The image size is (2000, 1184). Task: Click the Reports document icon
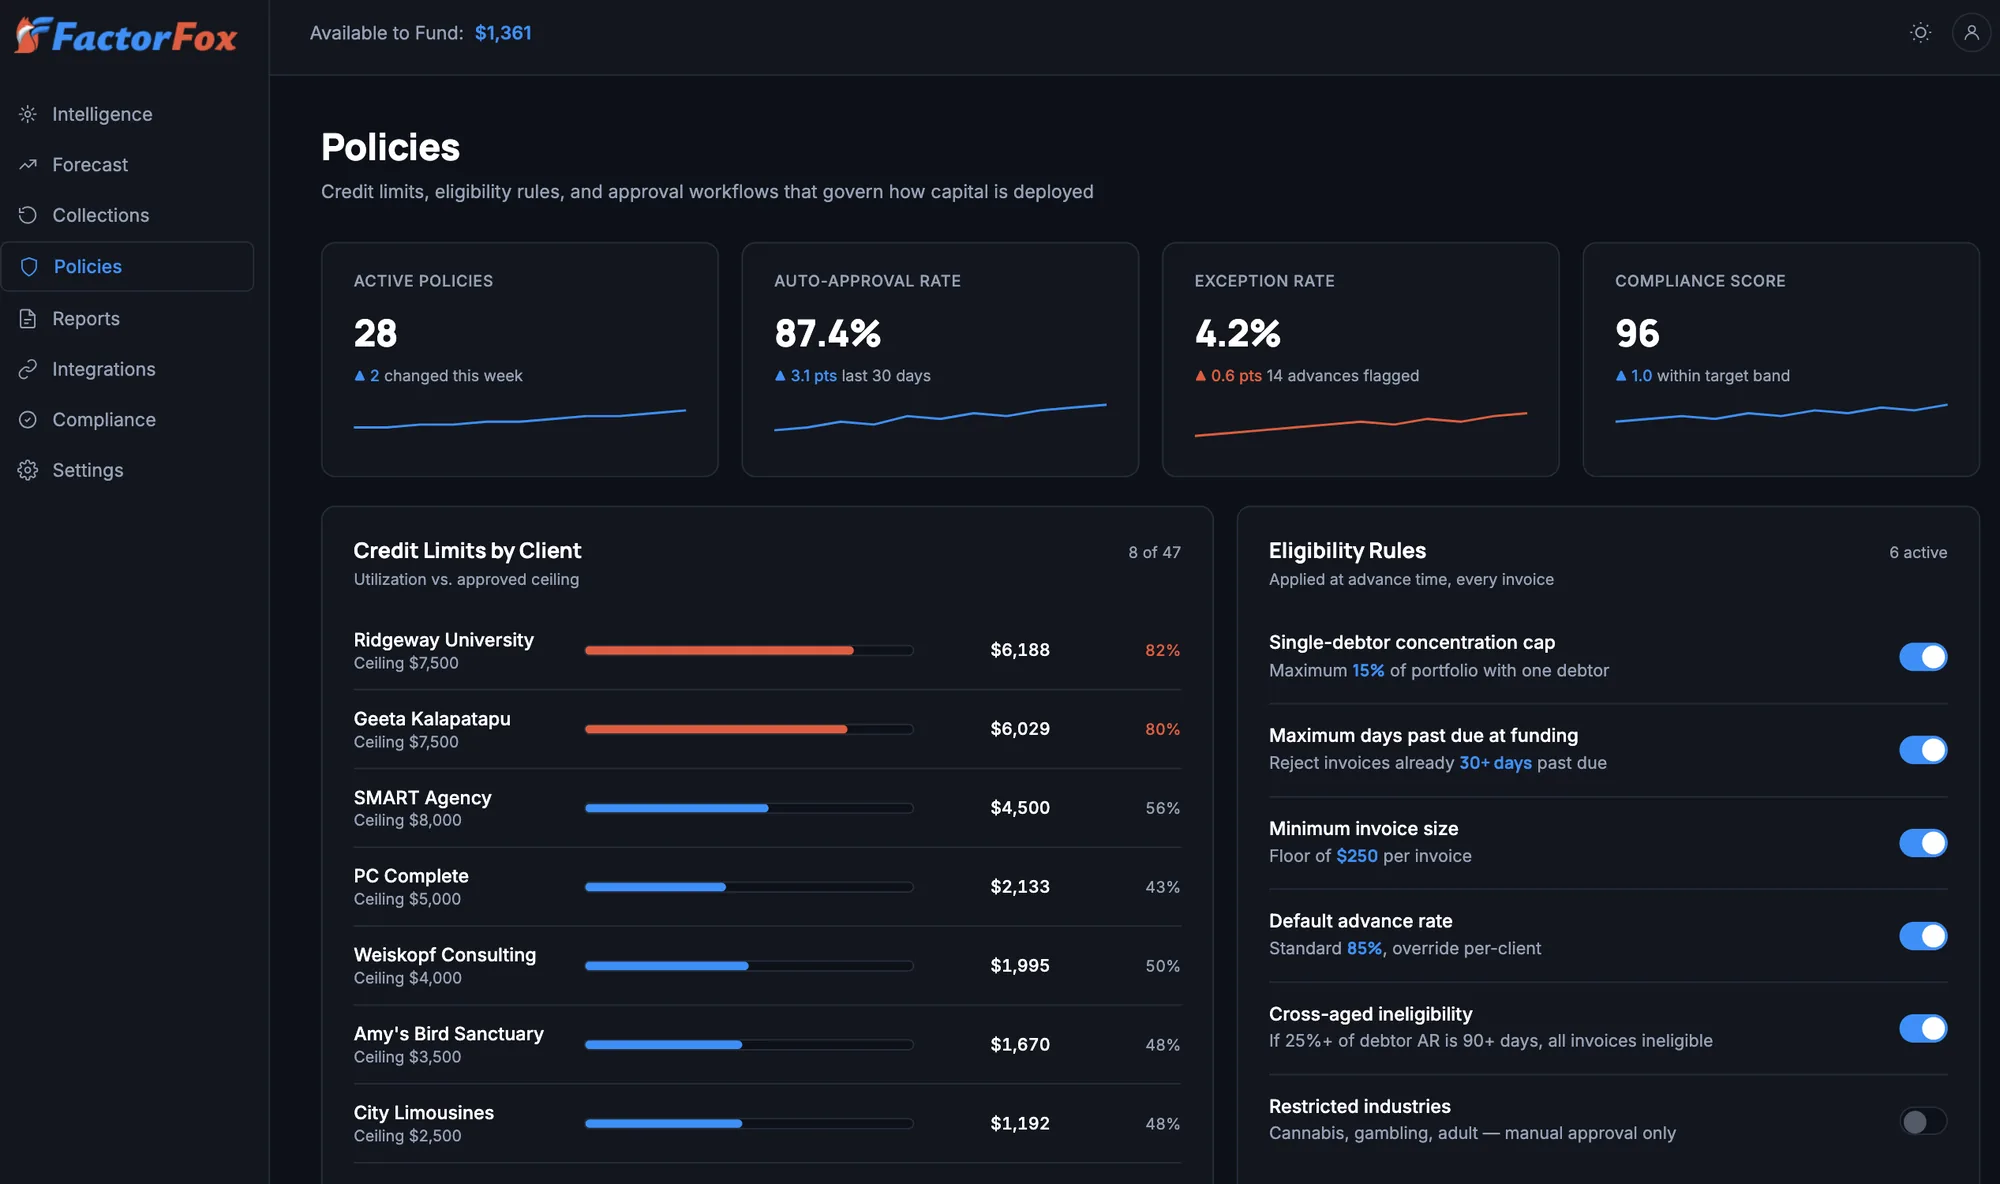pos(28,318)
